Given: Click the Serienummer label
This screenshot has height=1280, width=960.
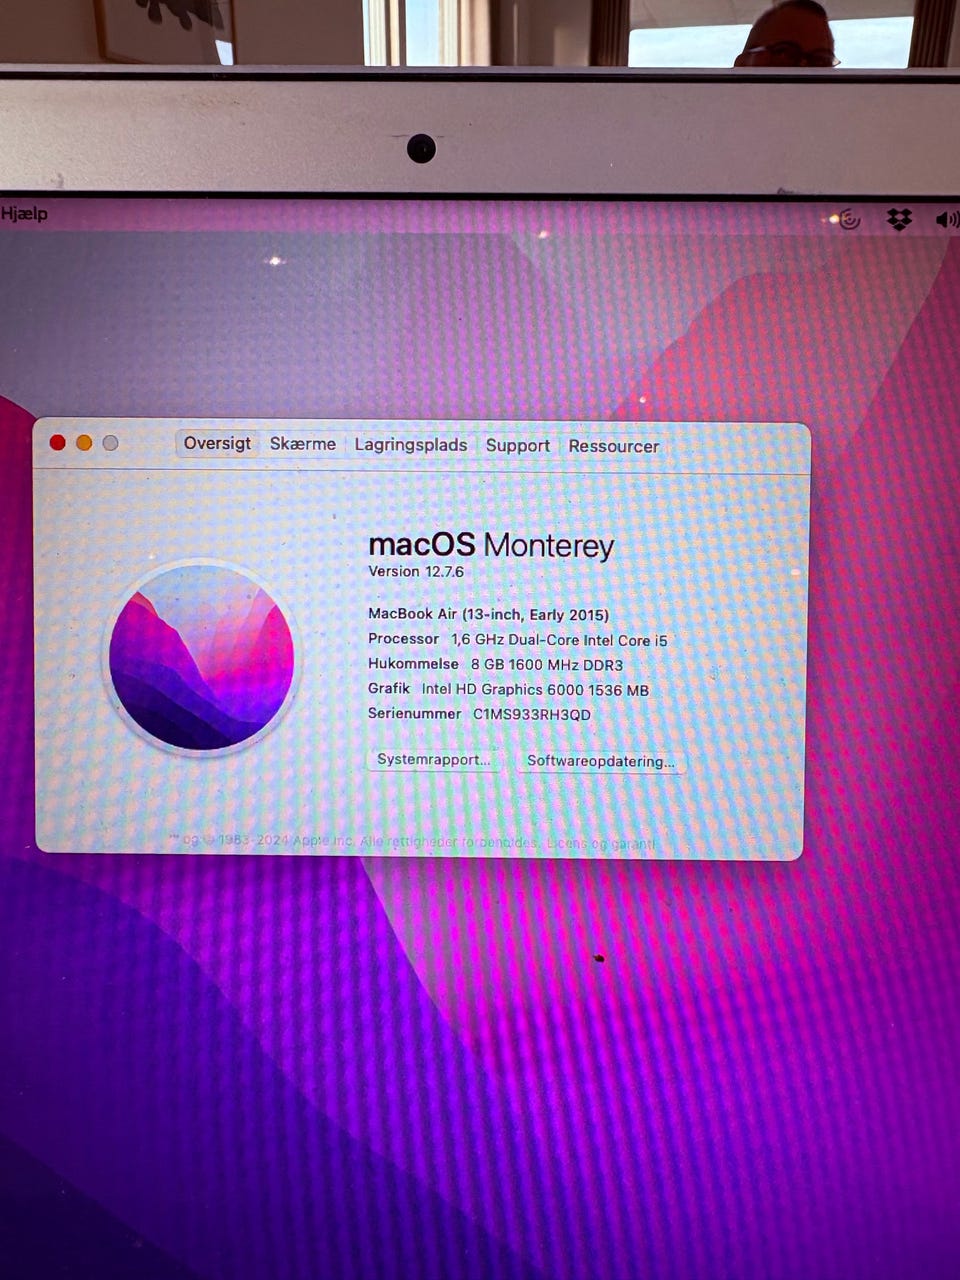Looking at the screenshot, I should pos(415,714).
